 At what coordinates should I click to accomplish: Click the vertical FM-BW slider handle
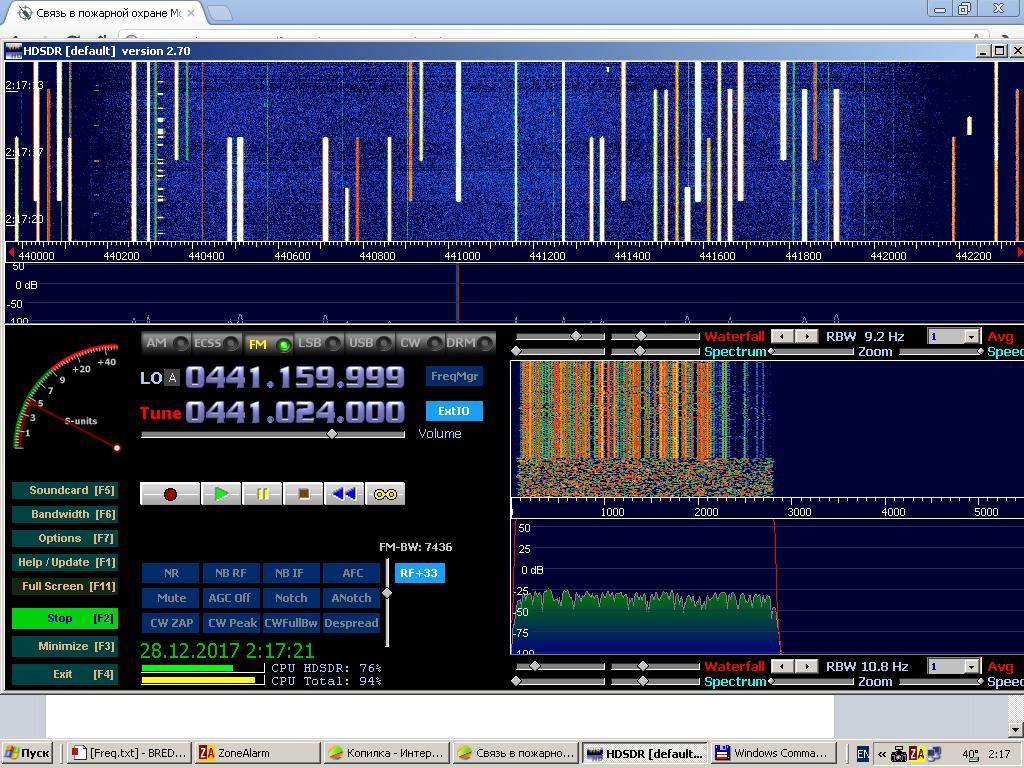(387, 592)
